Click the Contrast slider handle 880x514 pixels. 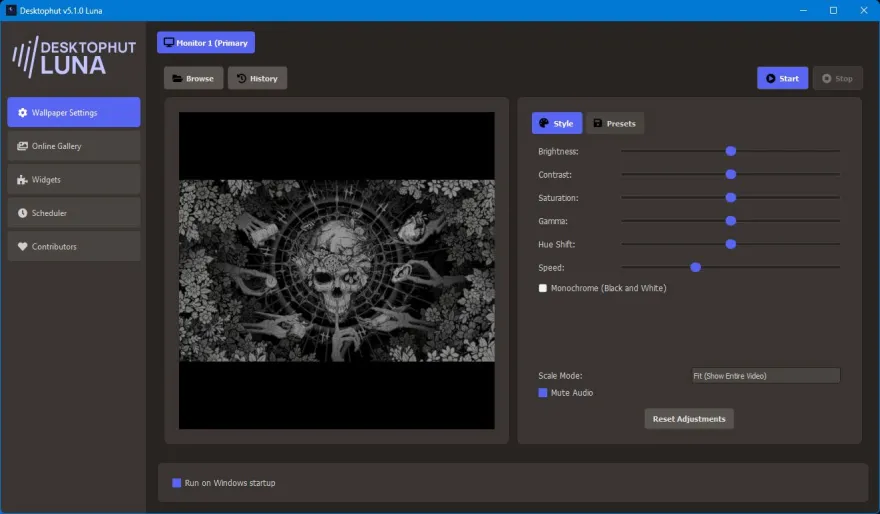pos(731,175)
